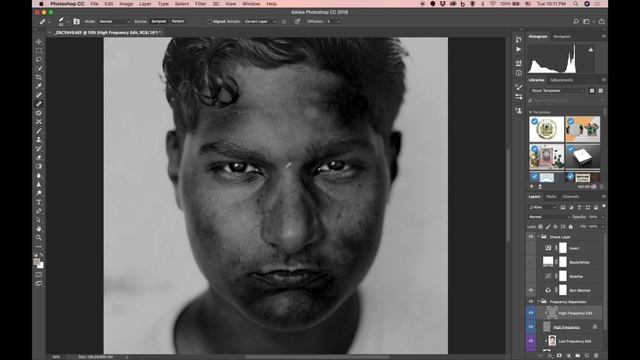Viewport: 640px width, 360px height.
Task: Switch to the Adjustments tab
Action: tap(561, 80)
